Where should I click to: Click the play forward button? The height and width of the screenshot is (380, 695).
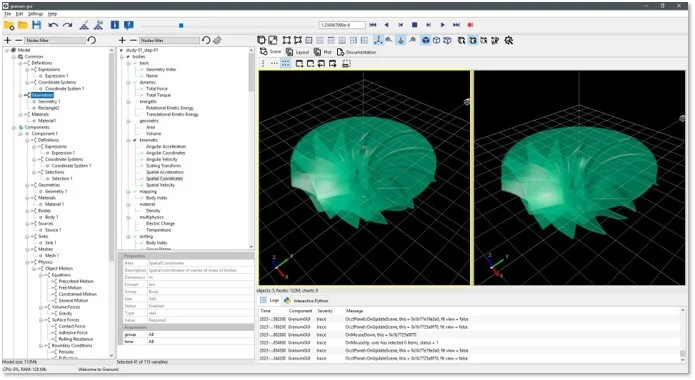click(442, 25)
